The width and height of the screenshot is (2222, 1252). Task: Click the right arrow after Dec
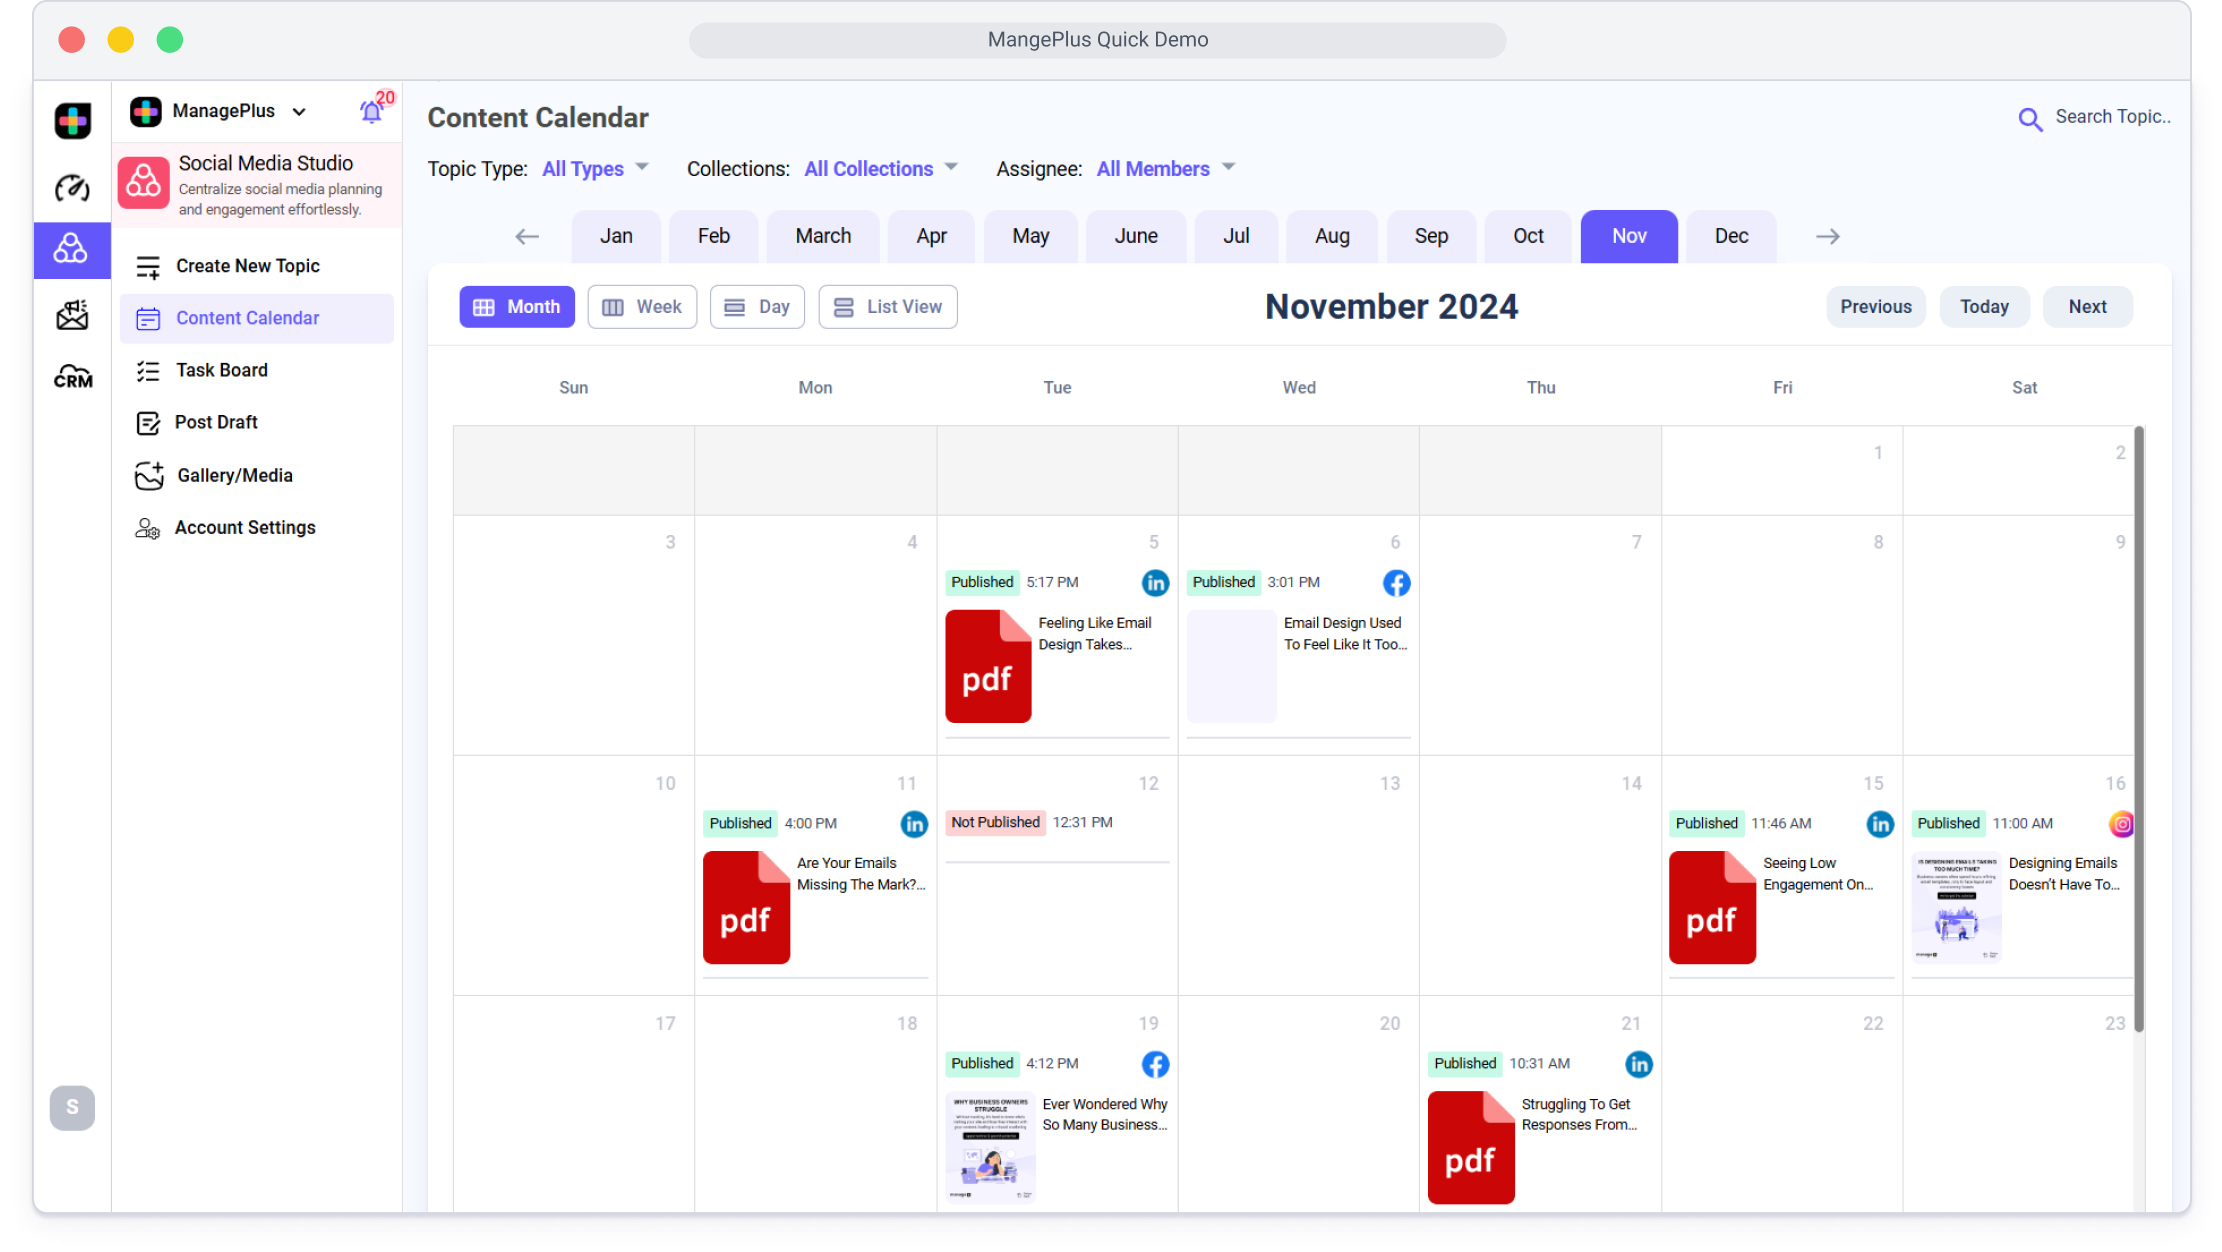[x=1827, y=237]
